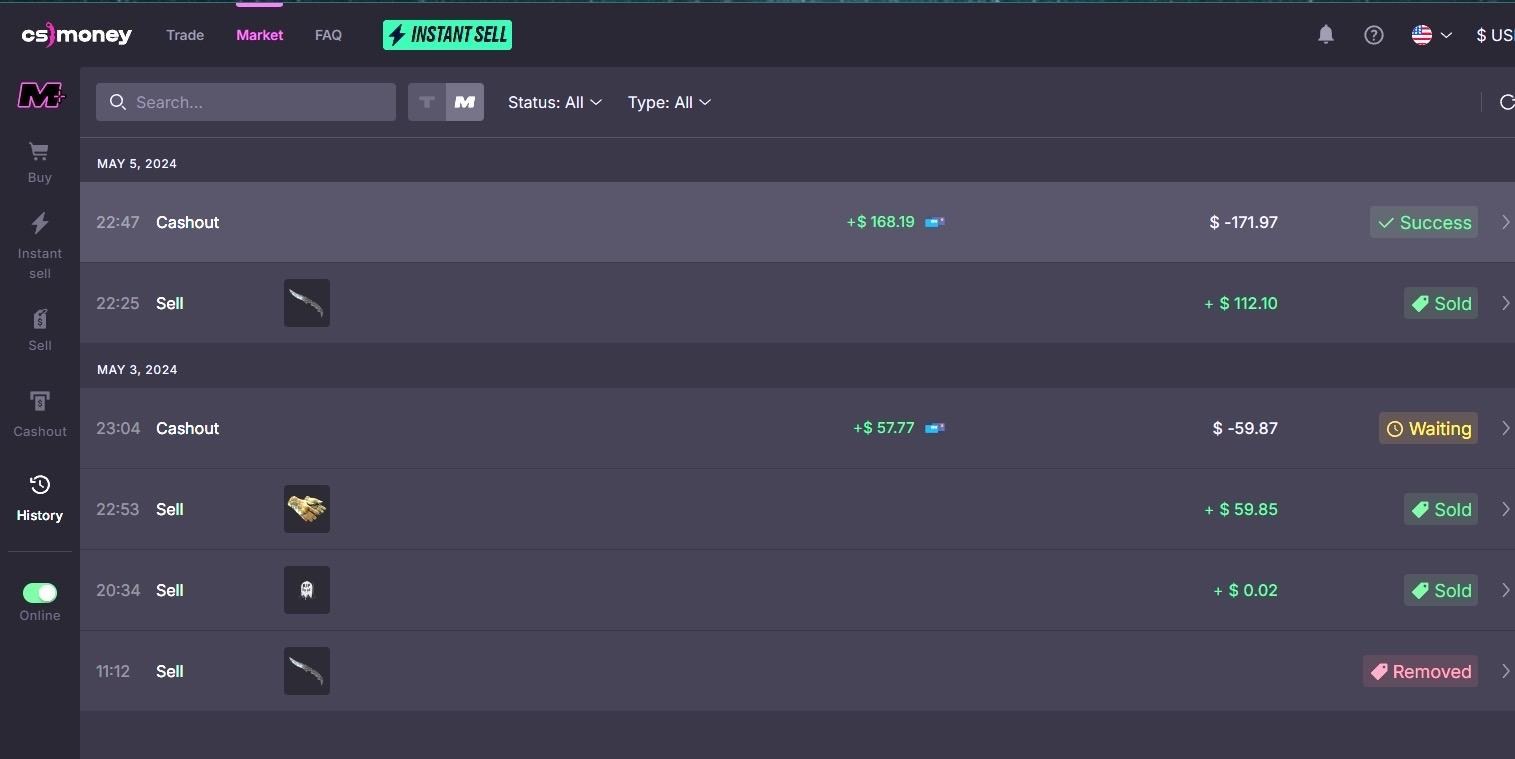Image resolution: width=1515 pixels, height=759 pixels.
Task: Click the Instant Sell button
Action: click(x=447, y=35)
